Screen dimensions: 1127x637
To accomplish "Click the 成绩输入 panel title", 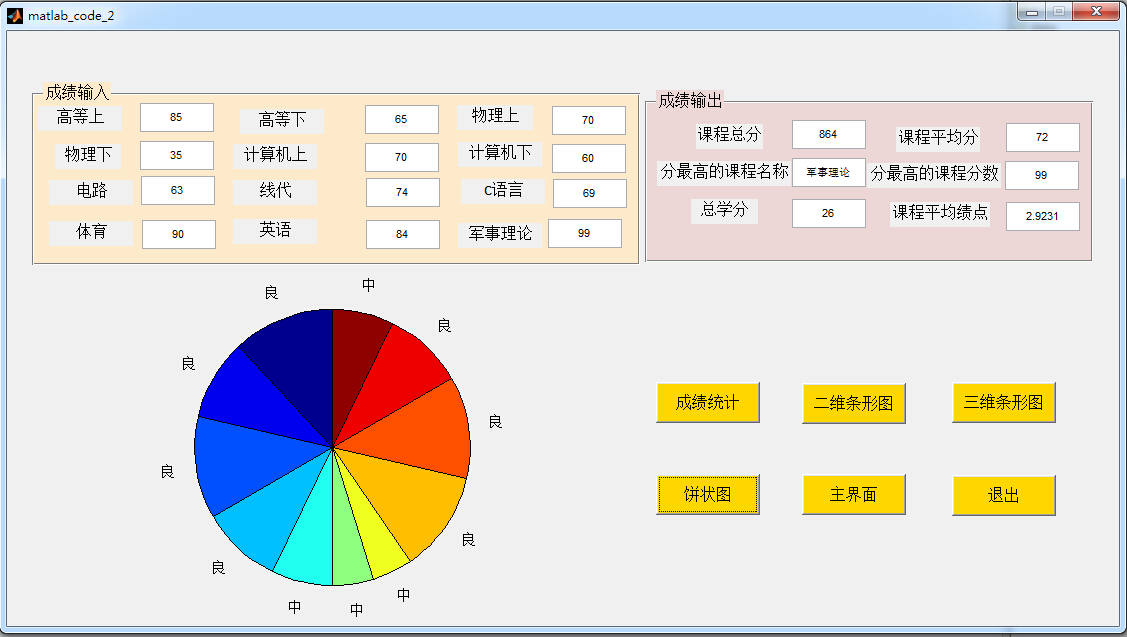I will 77,92.
